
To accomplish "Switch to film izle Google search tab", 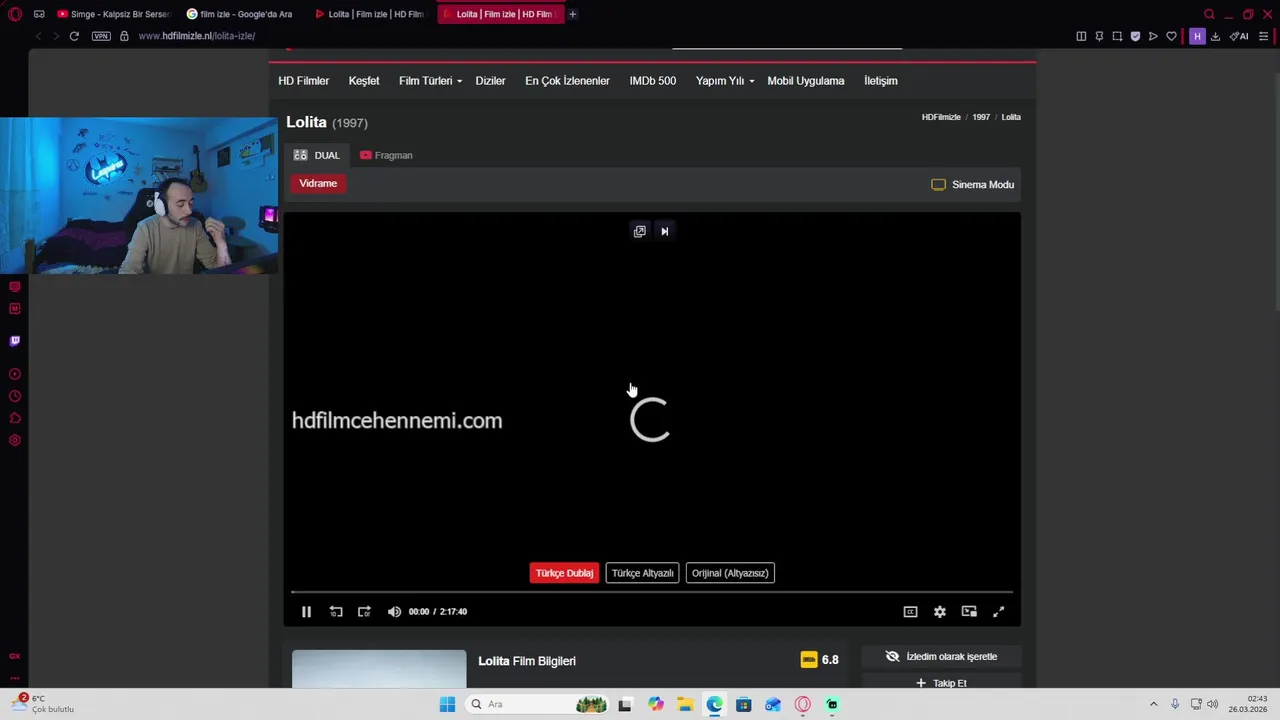I will point(240,14).
